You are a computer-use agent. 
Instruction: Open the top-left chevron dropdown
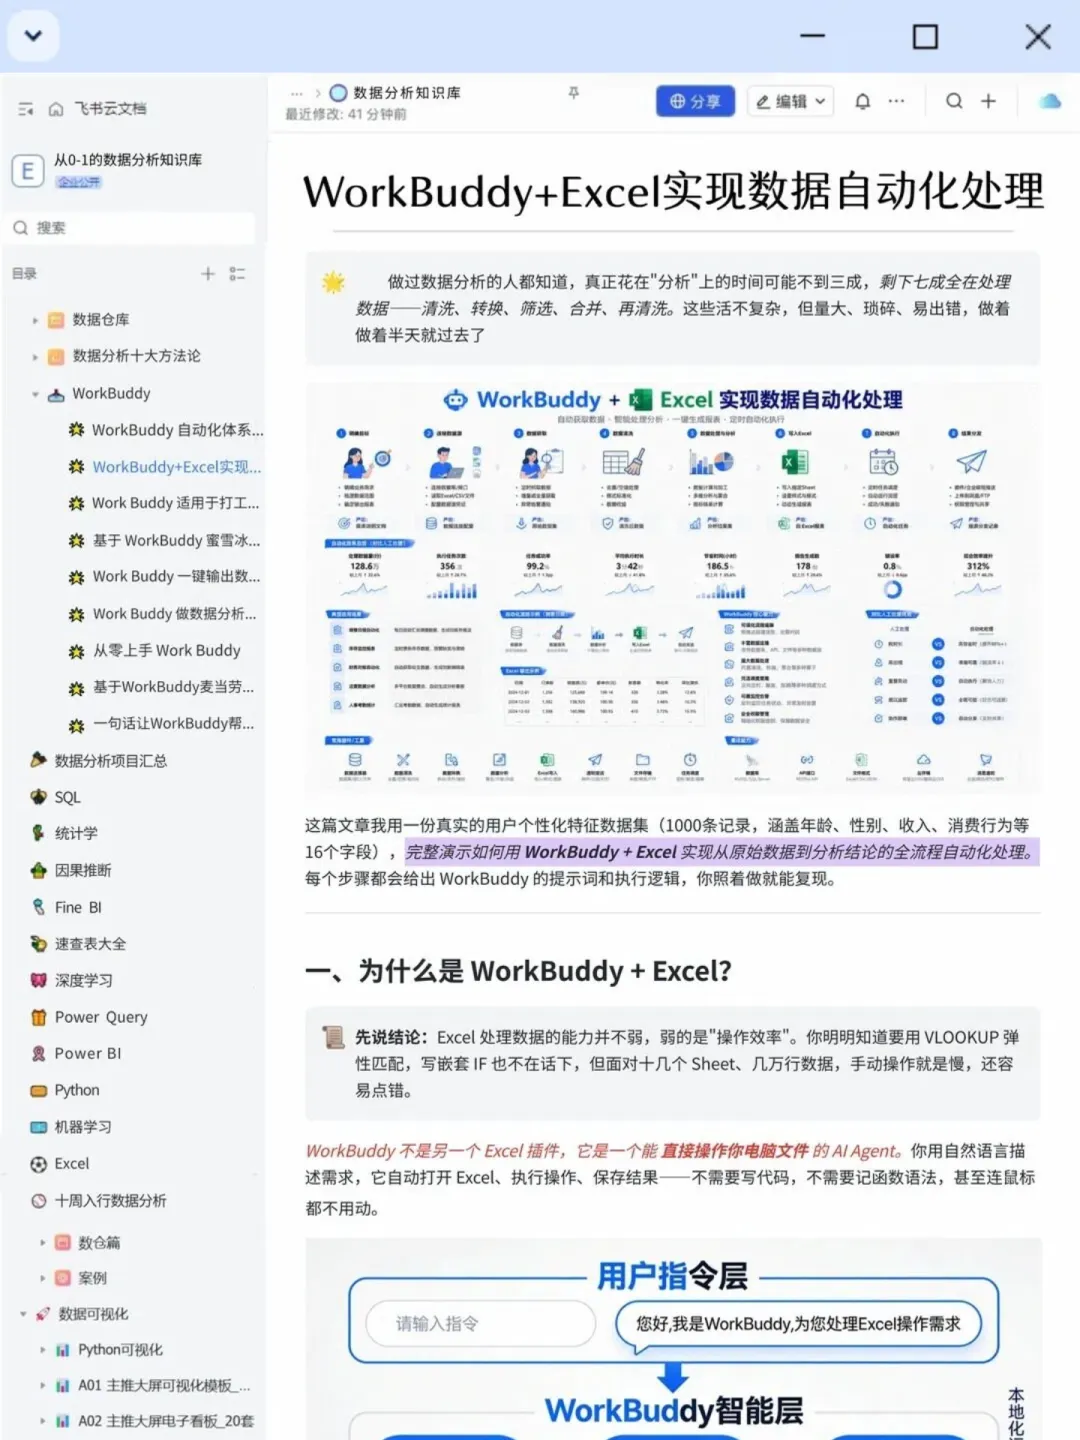pos(33,36)
